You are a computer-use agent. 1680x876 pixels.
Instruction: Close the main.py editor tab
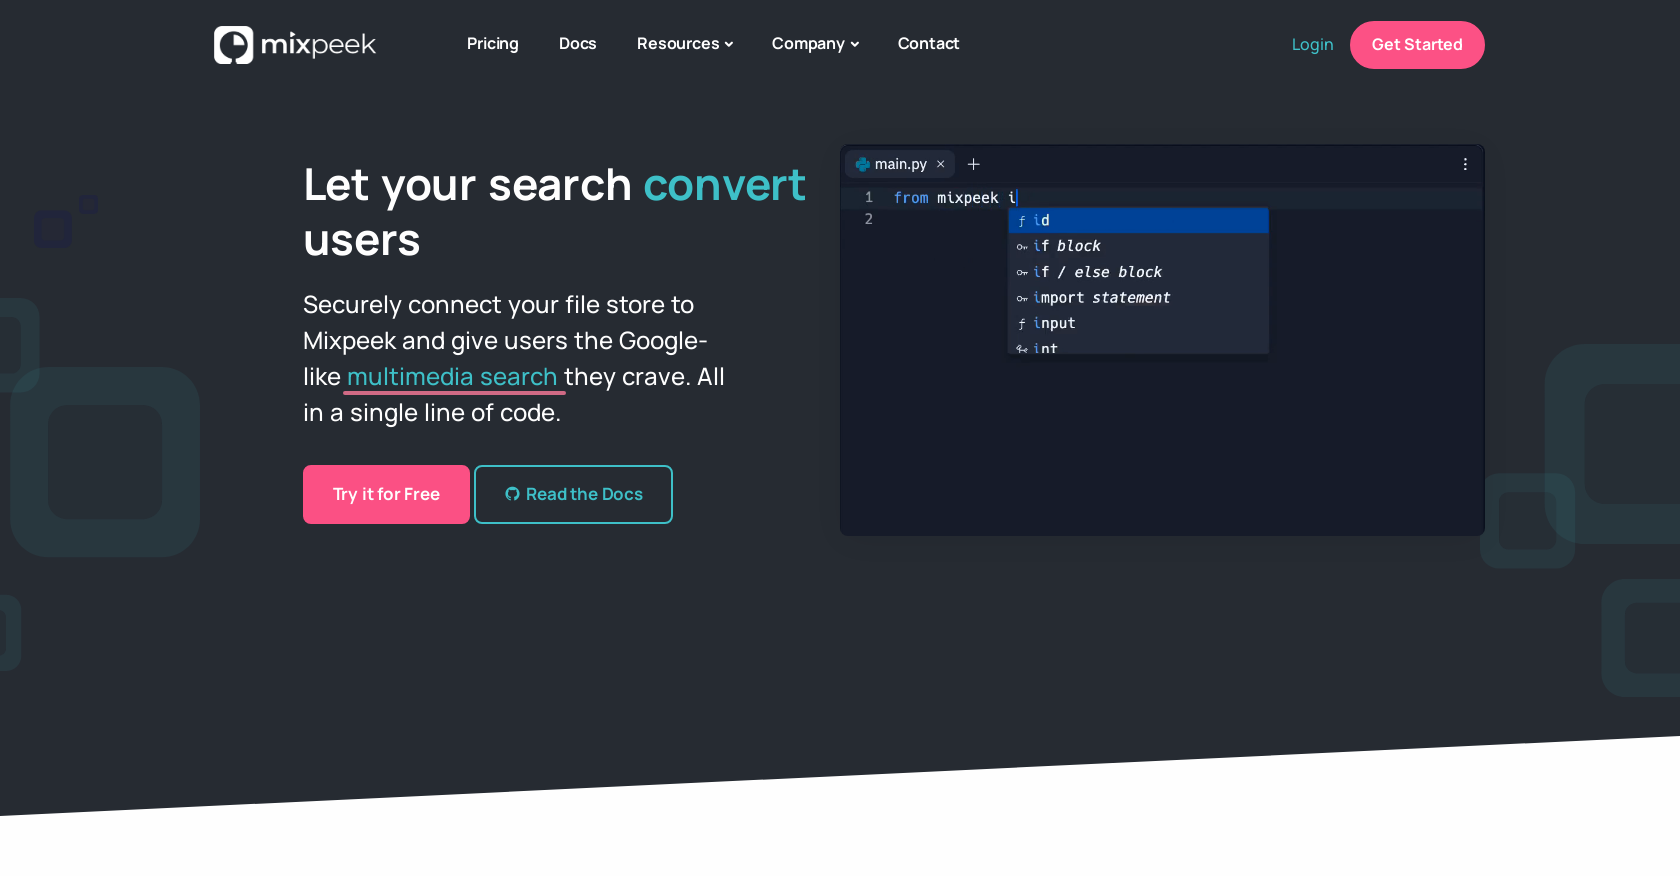(x=940, y=164)
